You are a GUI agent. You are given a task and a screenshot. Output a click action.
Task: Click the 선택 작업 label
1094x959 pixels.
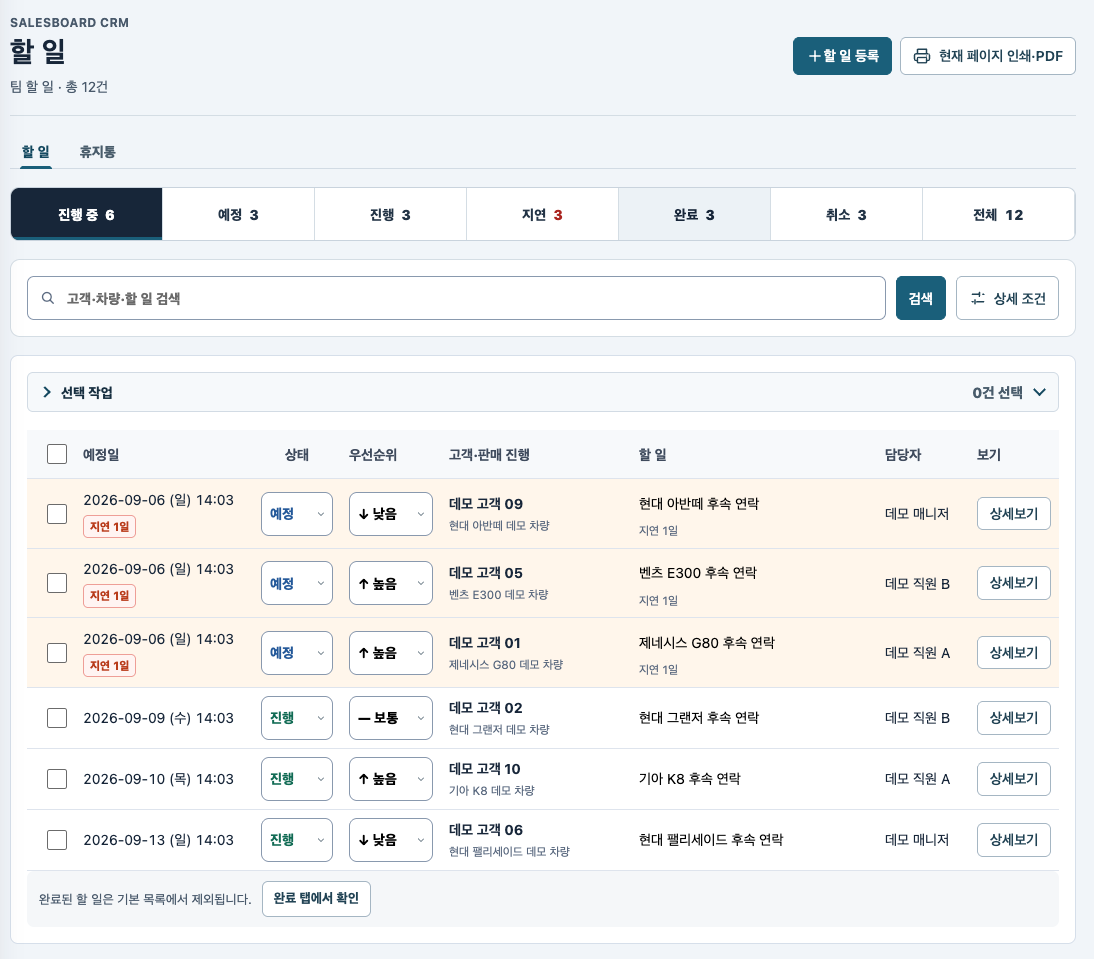click(87, 392)
